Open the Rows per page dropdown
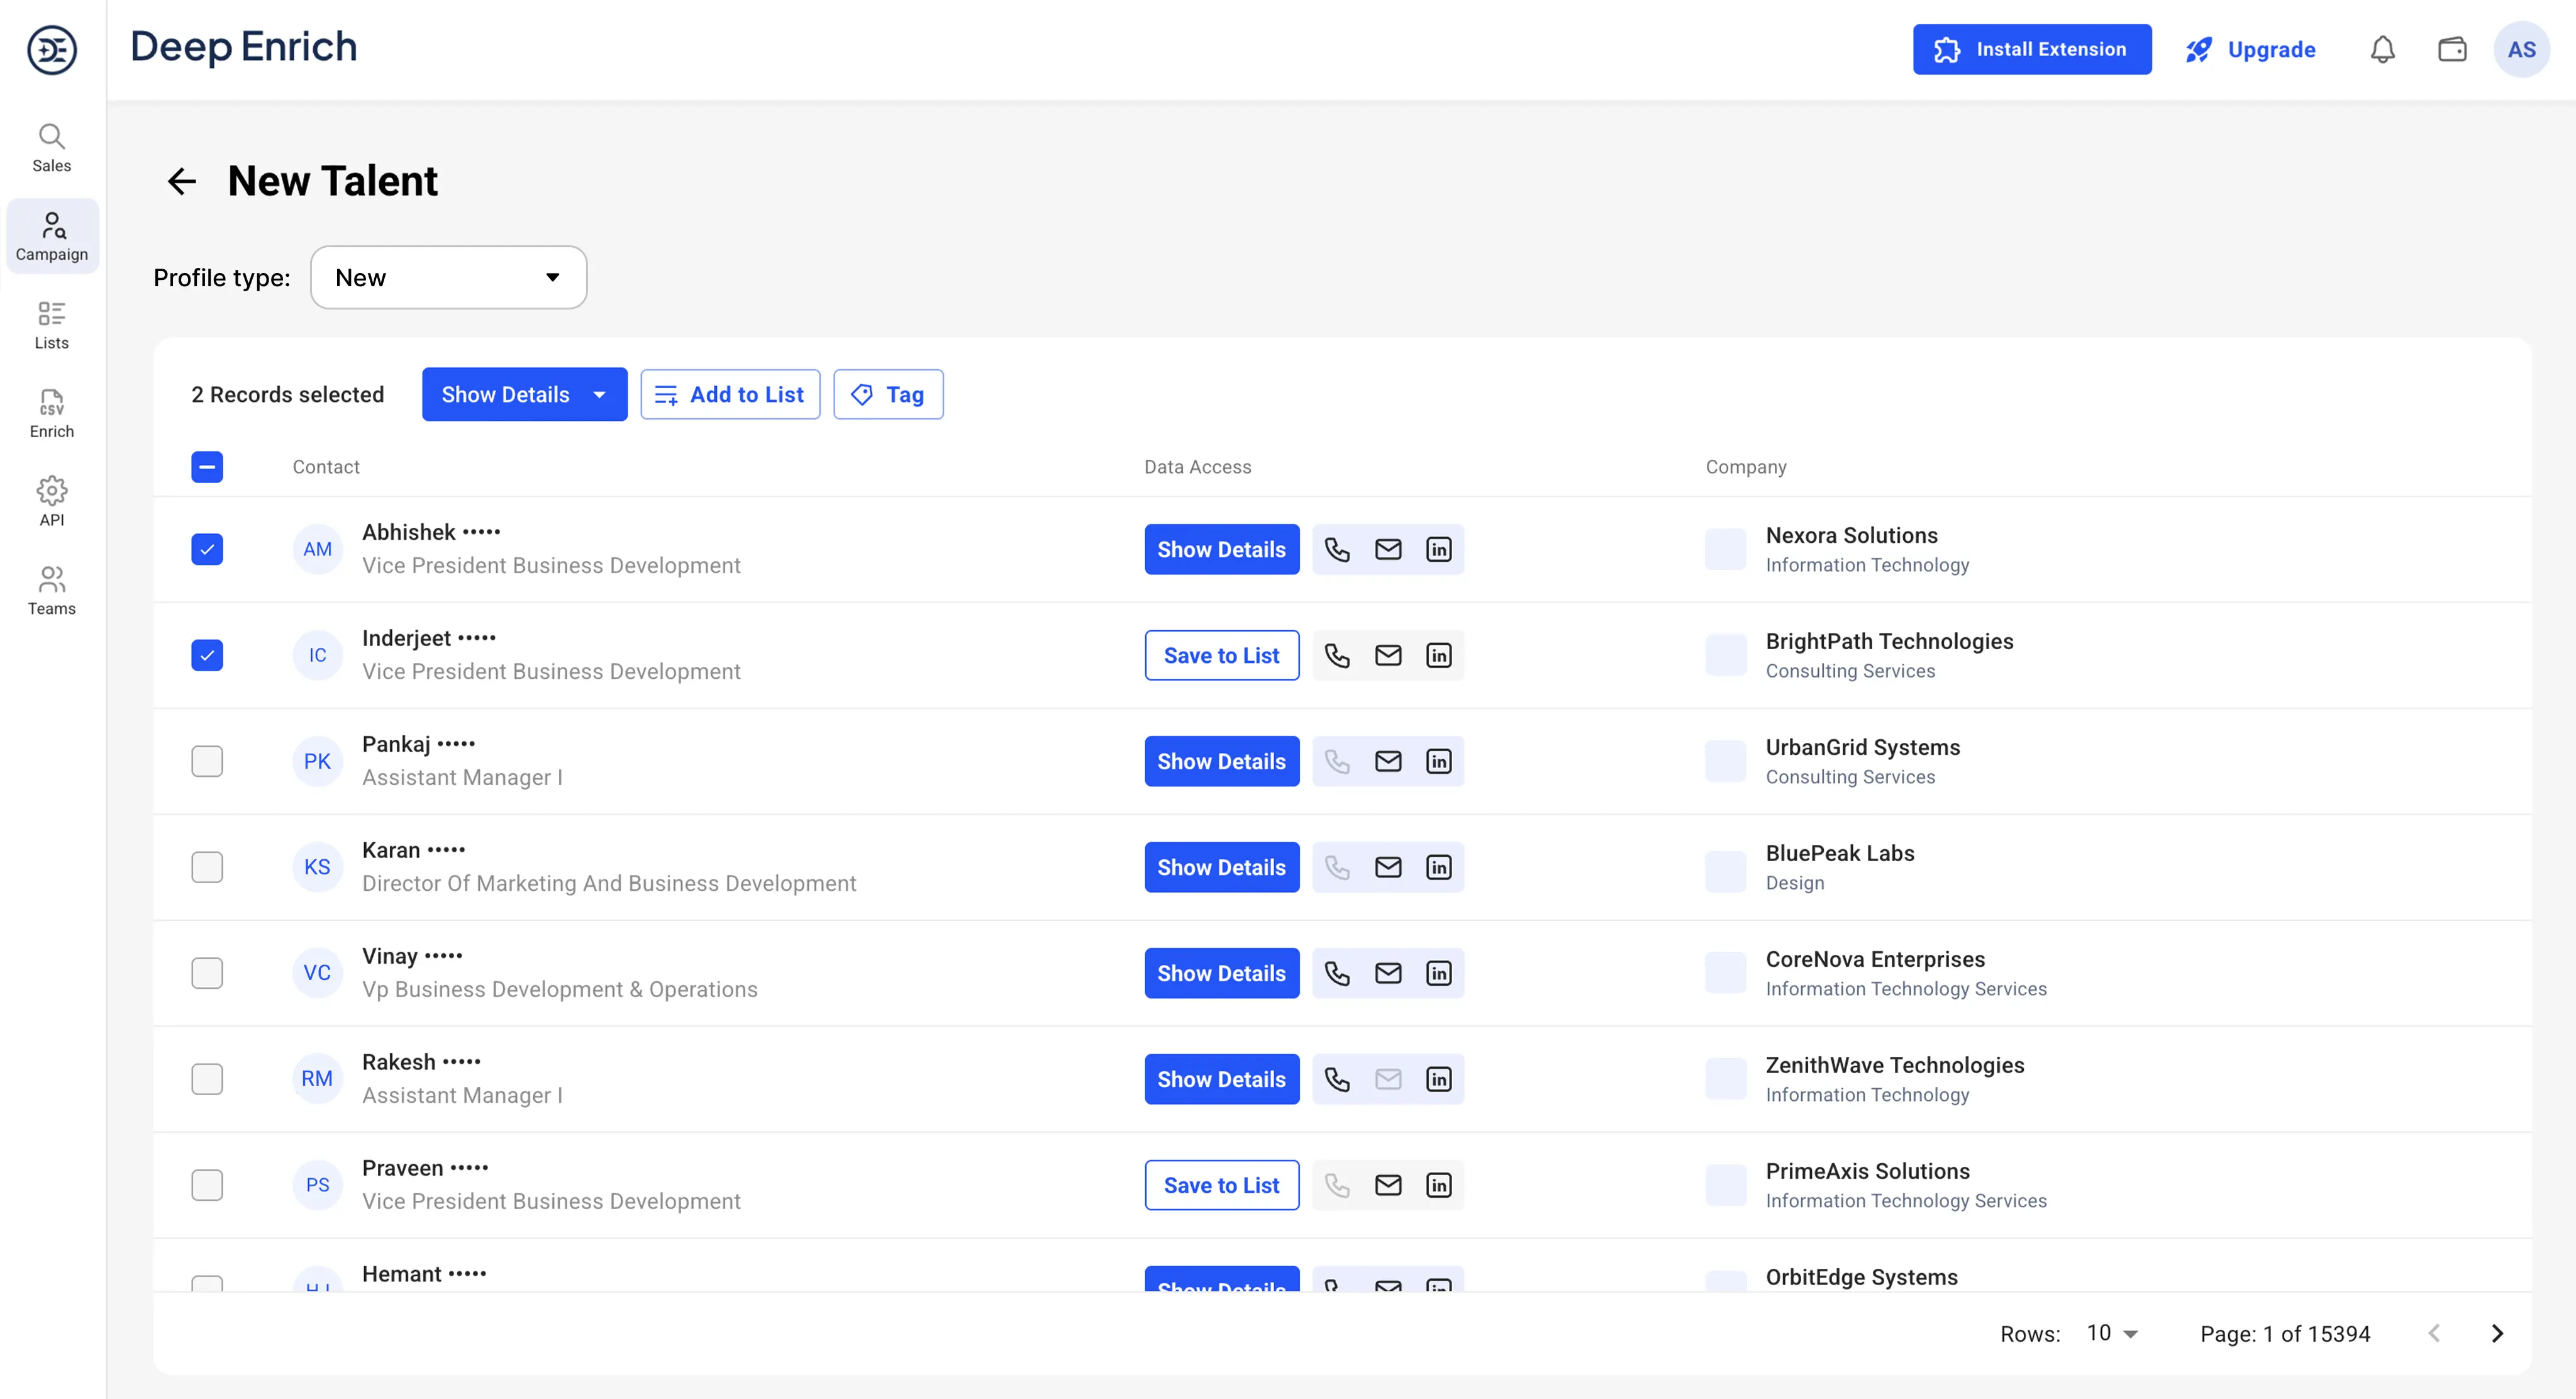 tap(2112, 1333)
